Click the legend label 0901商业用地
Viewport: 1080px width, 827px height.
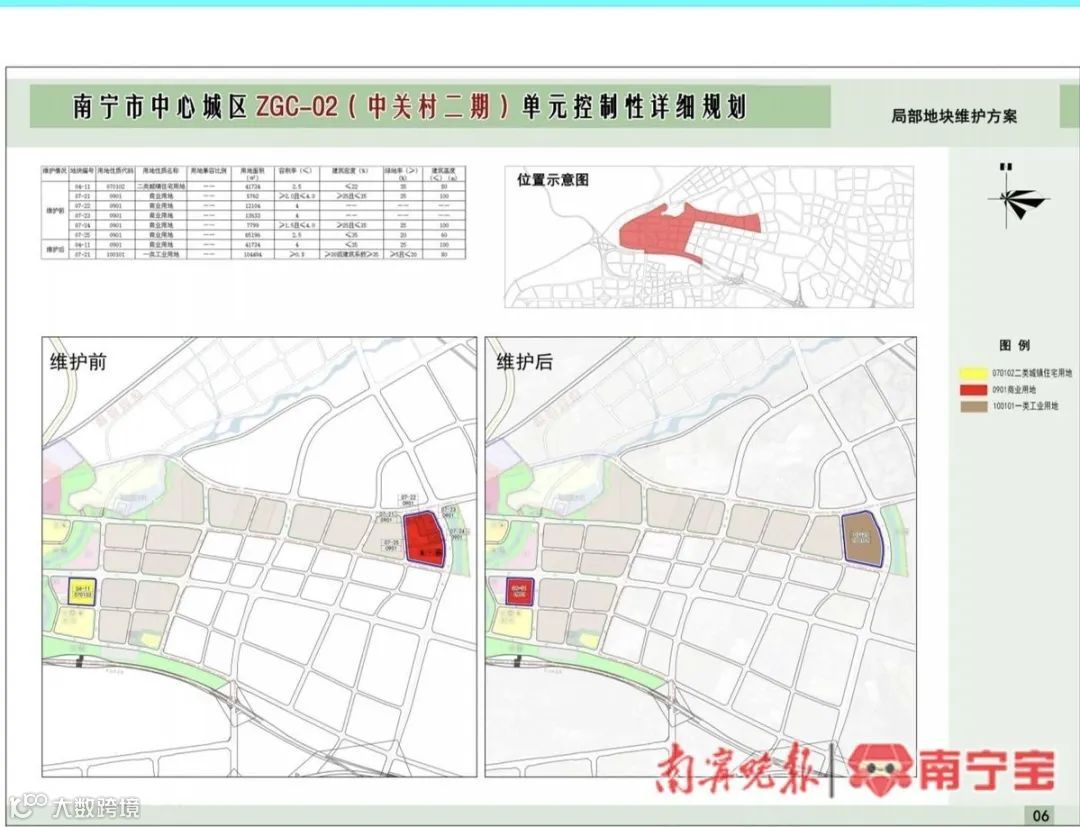coord(1014,390)
